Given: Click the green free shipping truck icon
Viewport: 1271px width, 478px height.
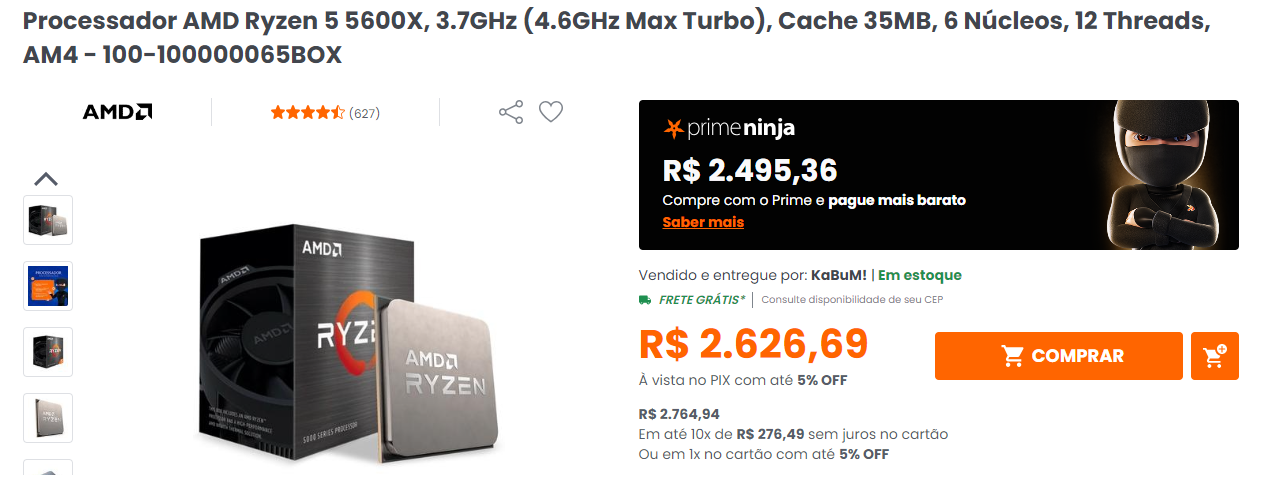Looking at the screenshot, I should (645, 299).
